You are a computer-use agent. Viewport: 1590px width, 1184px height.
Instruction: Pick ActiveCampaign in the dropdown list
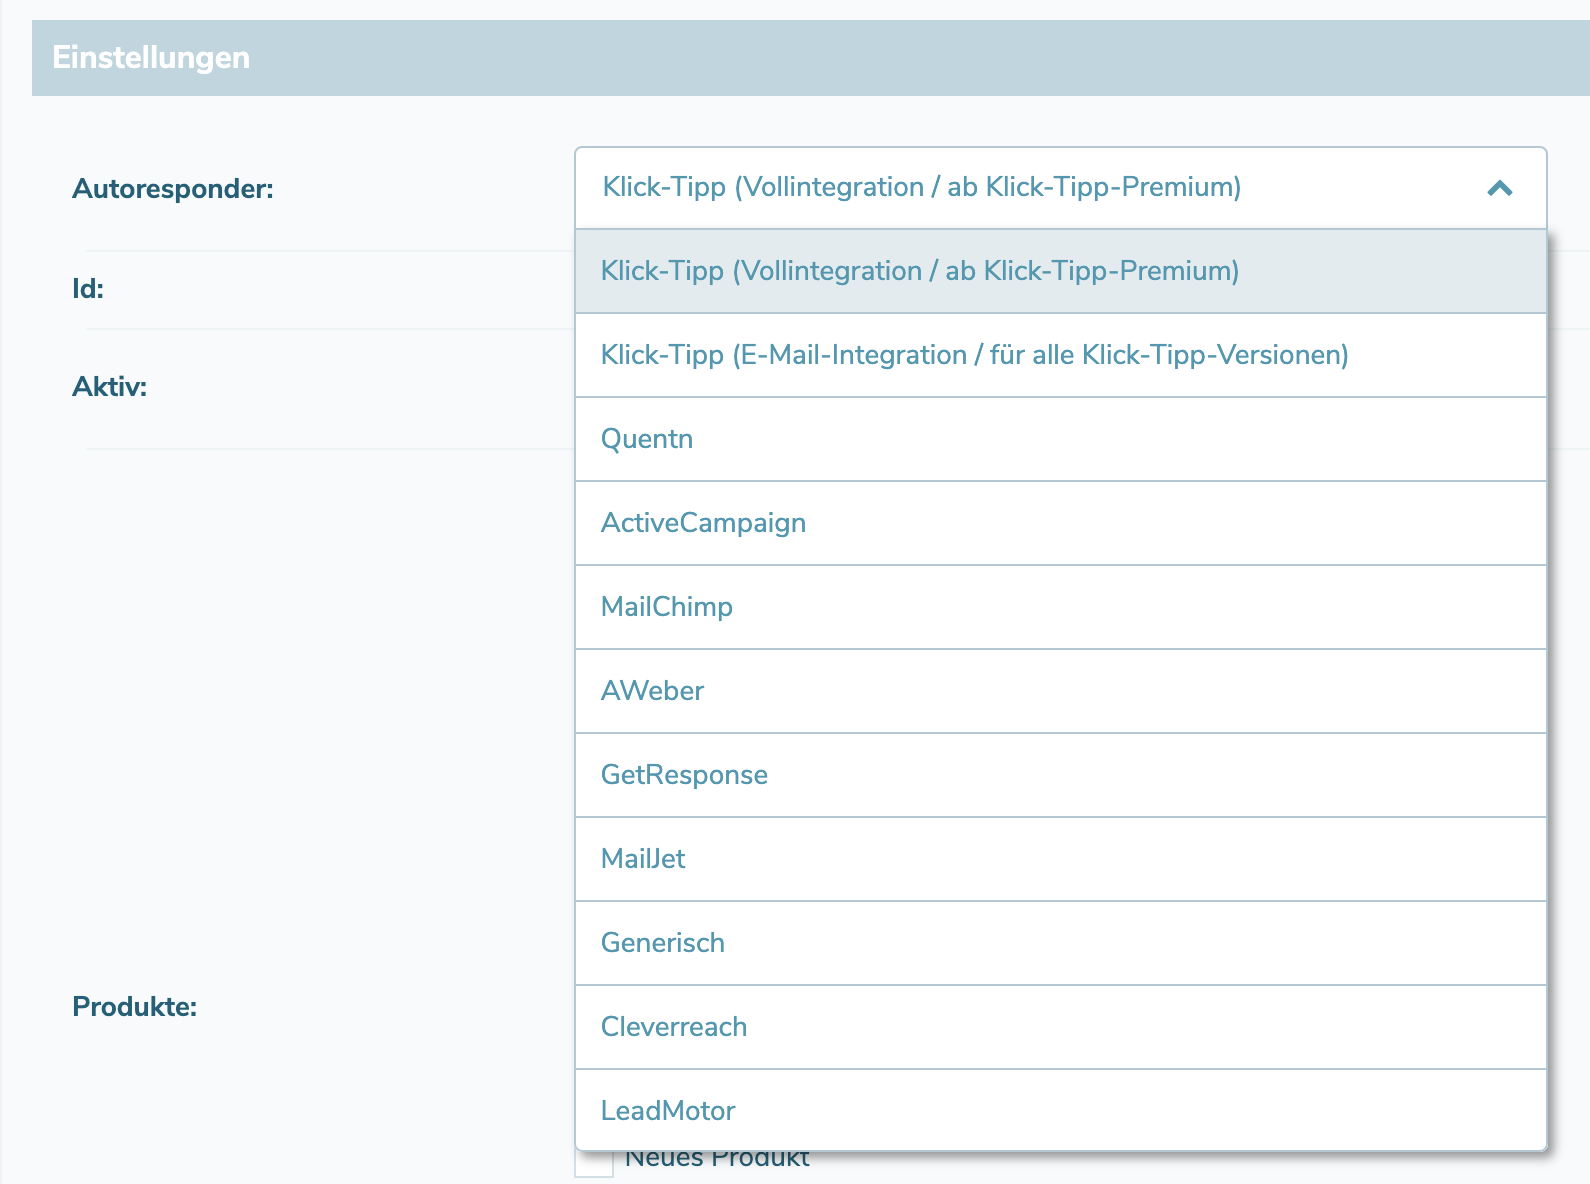(703, 523)
